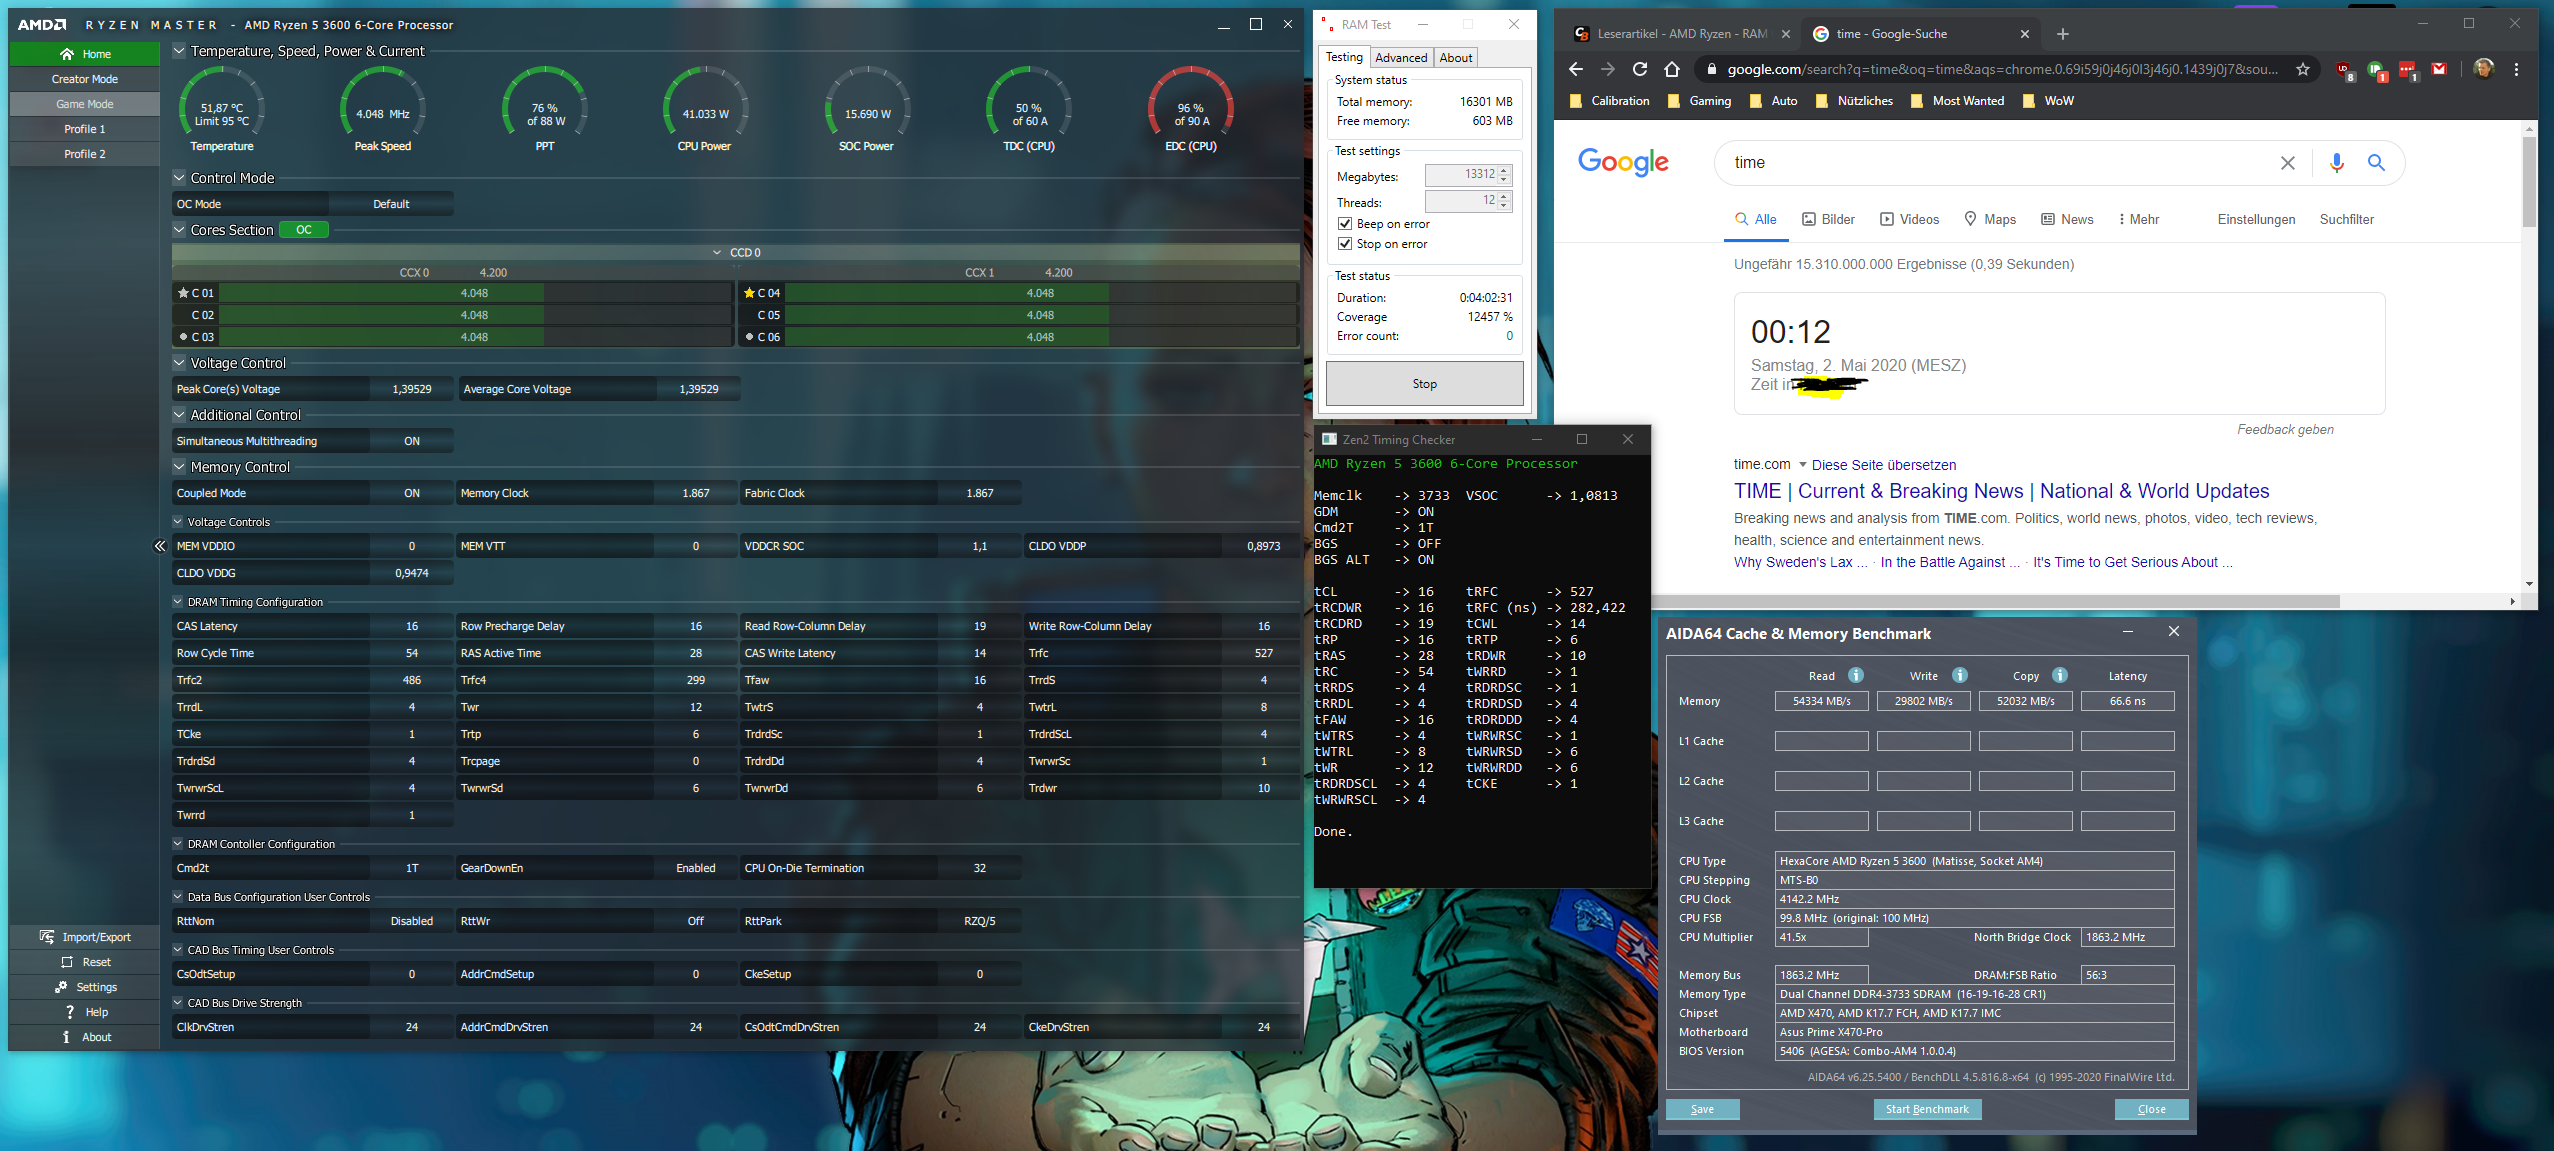
Task: Toggle Stop on error checkbox
Action: point(1345,244)
